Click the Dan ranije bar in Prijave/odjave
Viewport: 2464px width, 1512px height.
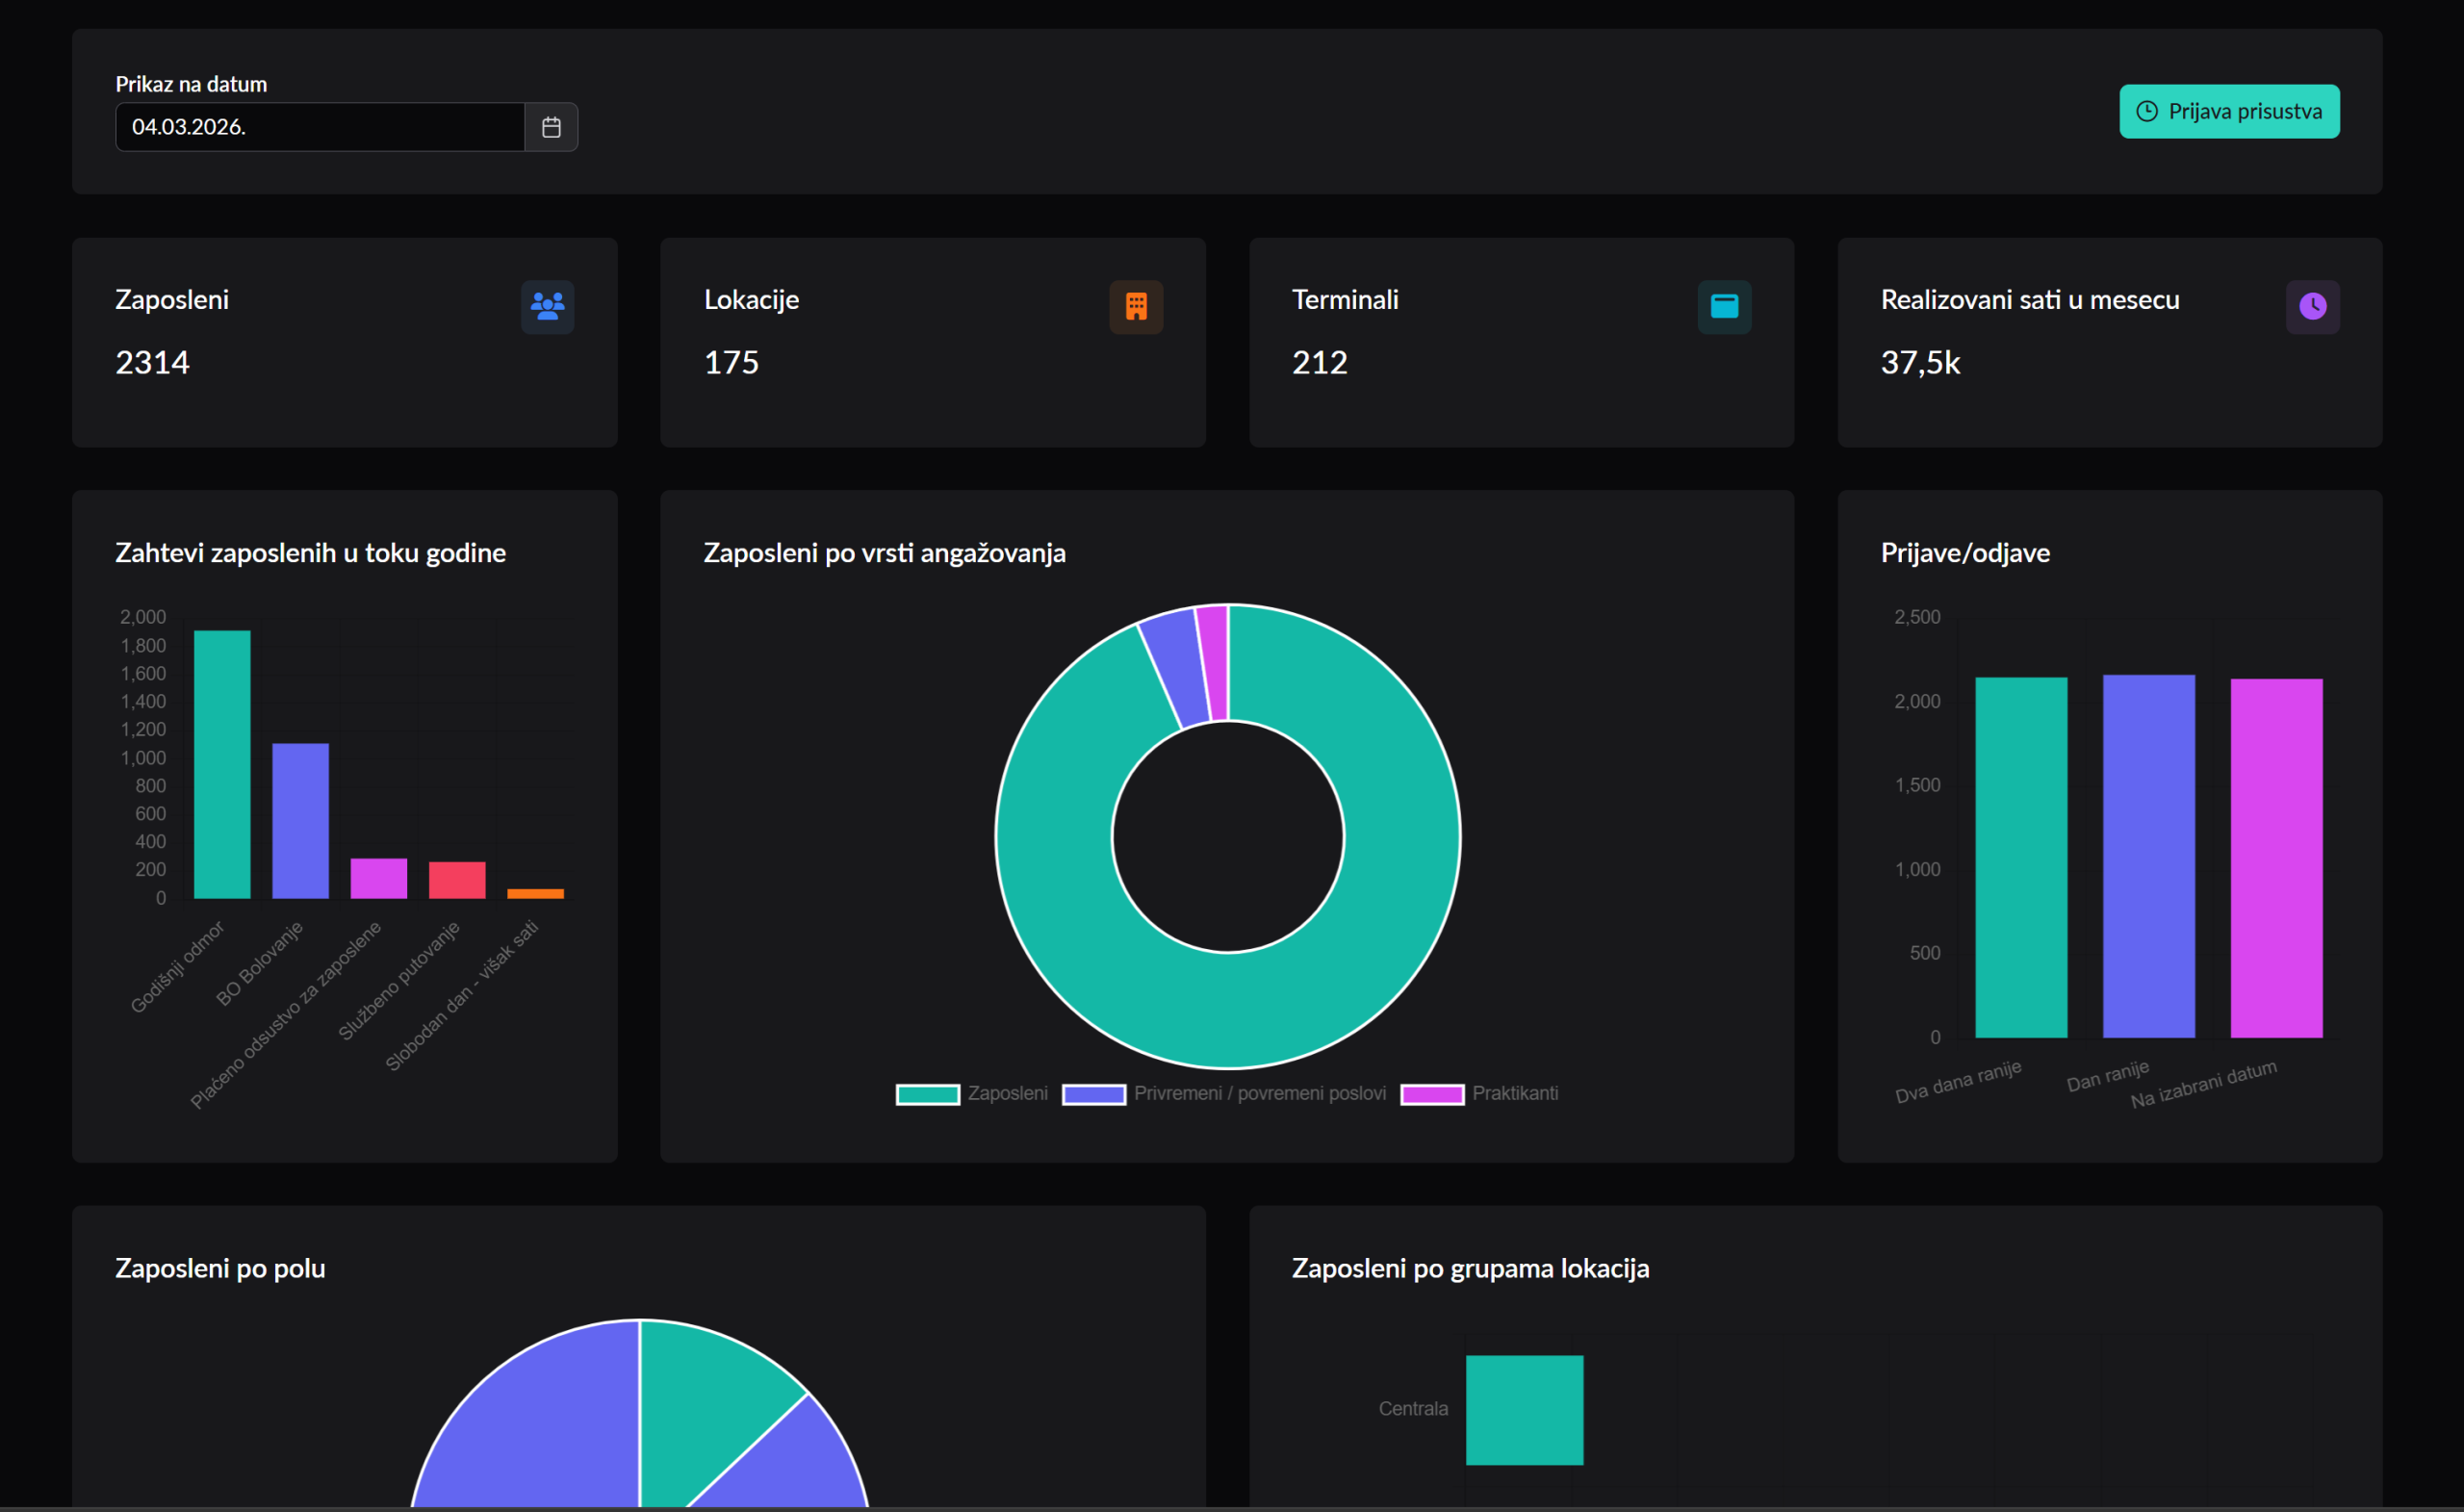[2148, 856]
